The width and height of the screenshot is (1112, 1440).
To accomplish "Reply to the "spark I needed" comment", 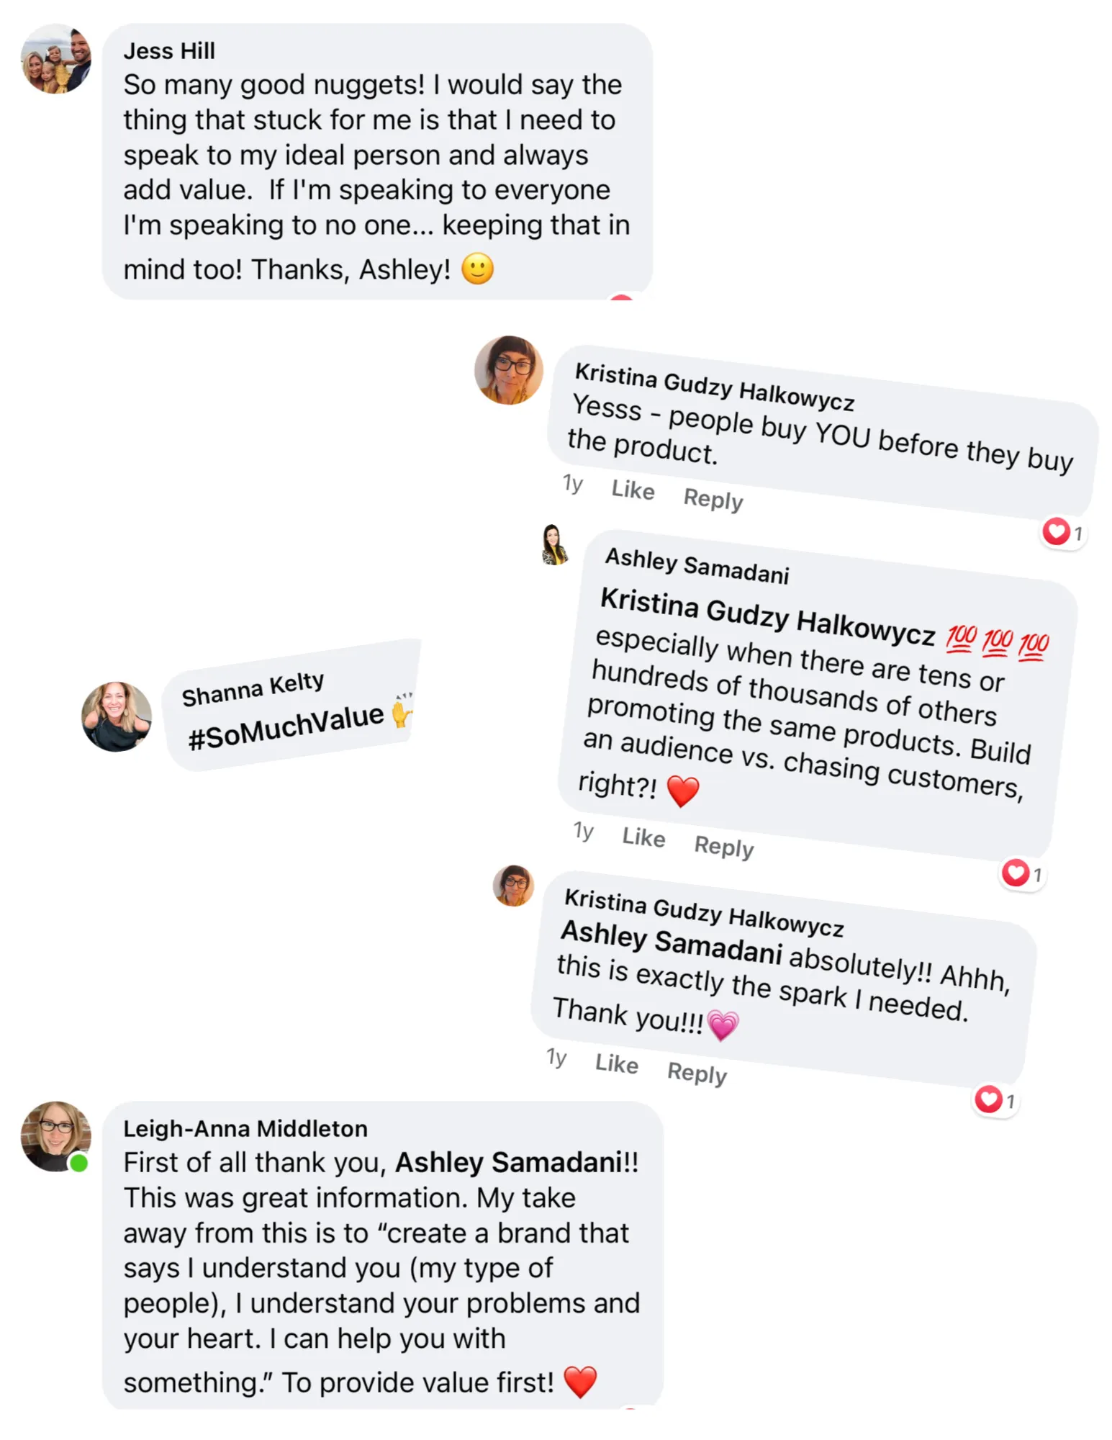I will tap(697, 1073).
